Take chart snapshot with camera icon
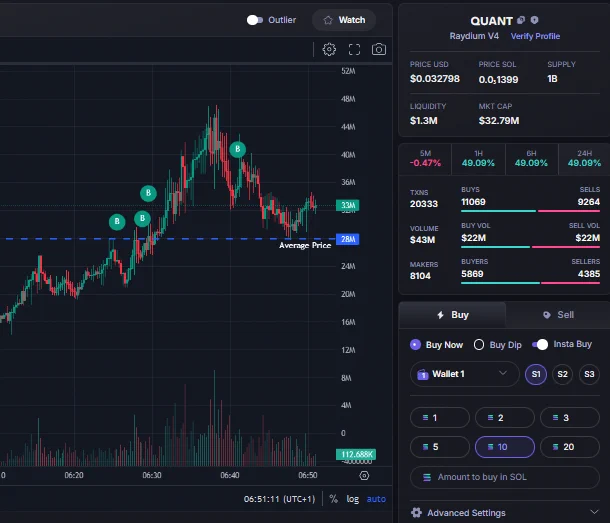This screenshot has height=523, width=610. pos(379,49)
